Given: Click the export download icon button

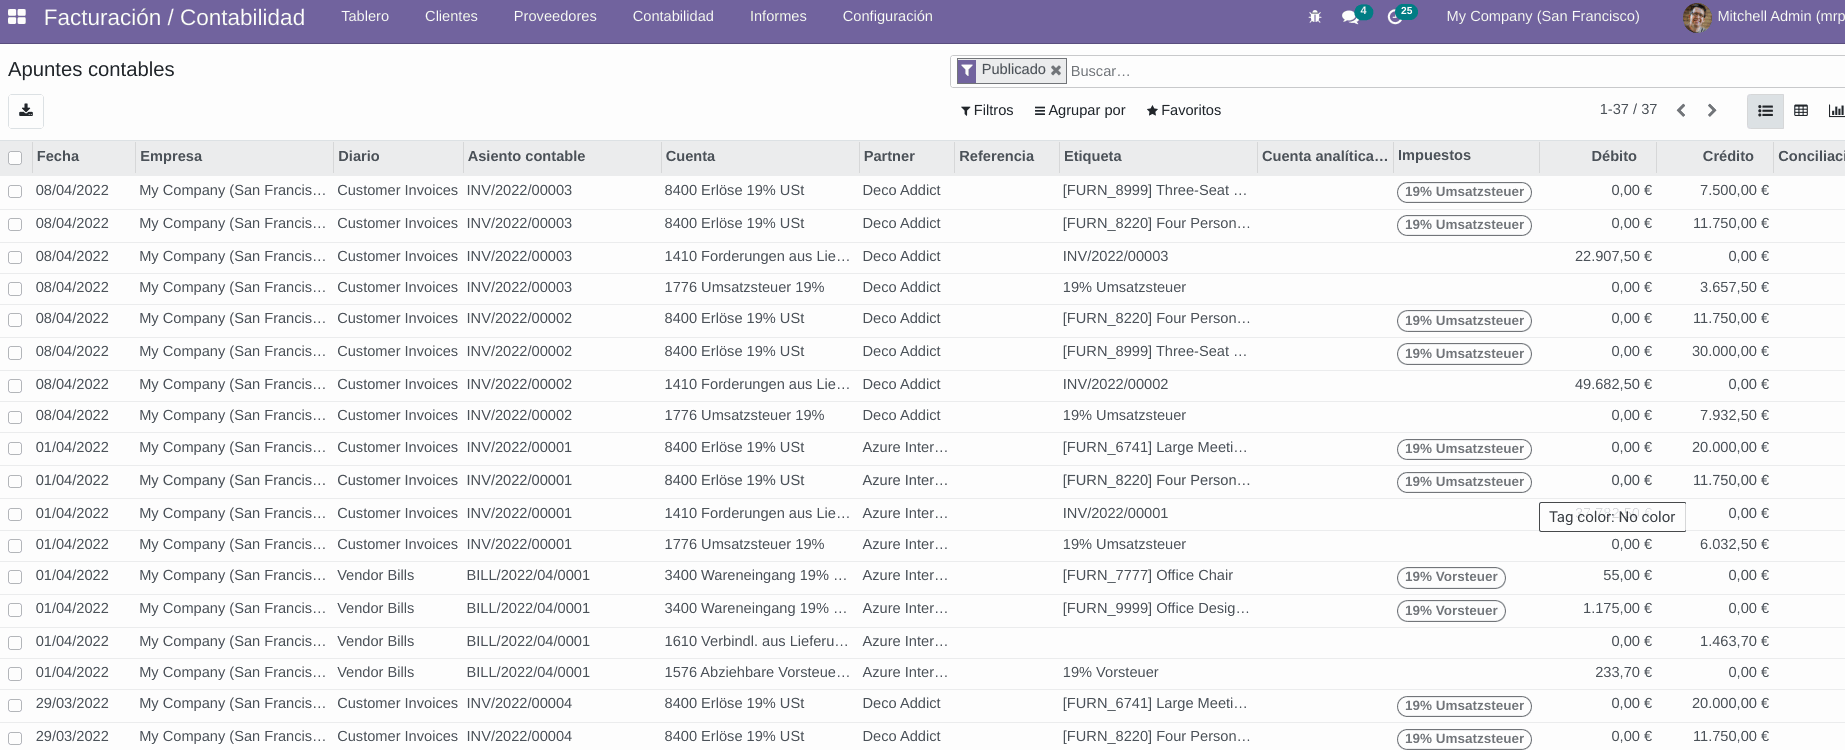Looking at the screenshot, I should click(x=26, y=111).
